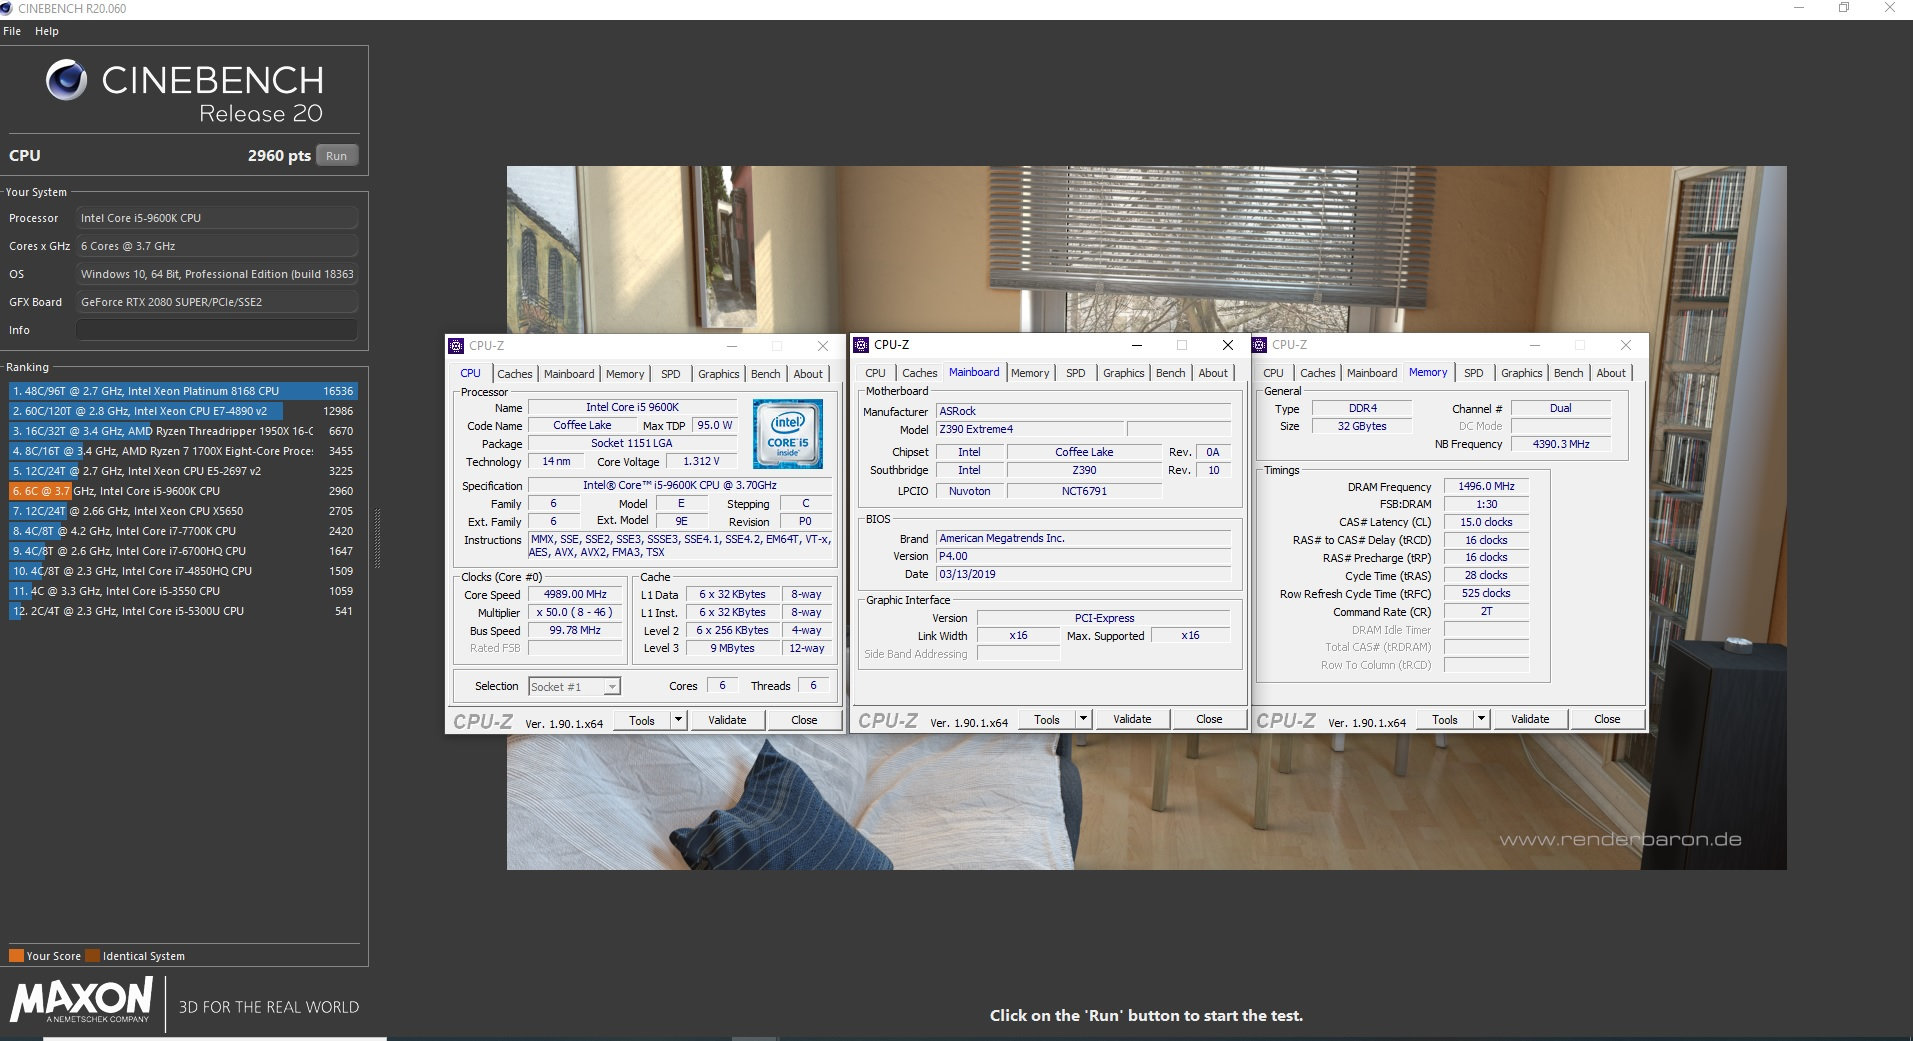This screenshot has height=1041, width=1913.
Task: Select ranking entry Intel Core i7-4850HQ
Action: (x=183, y=571)
